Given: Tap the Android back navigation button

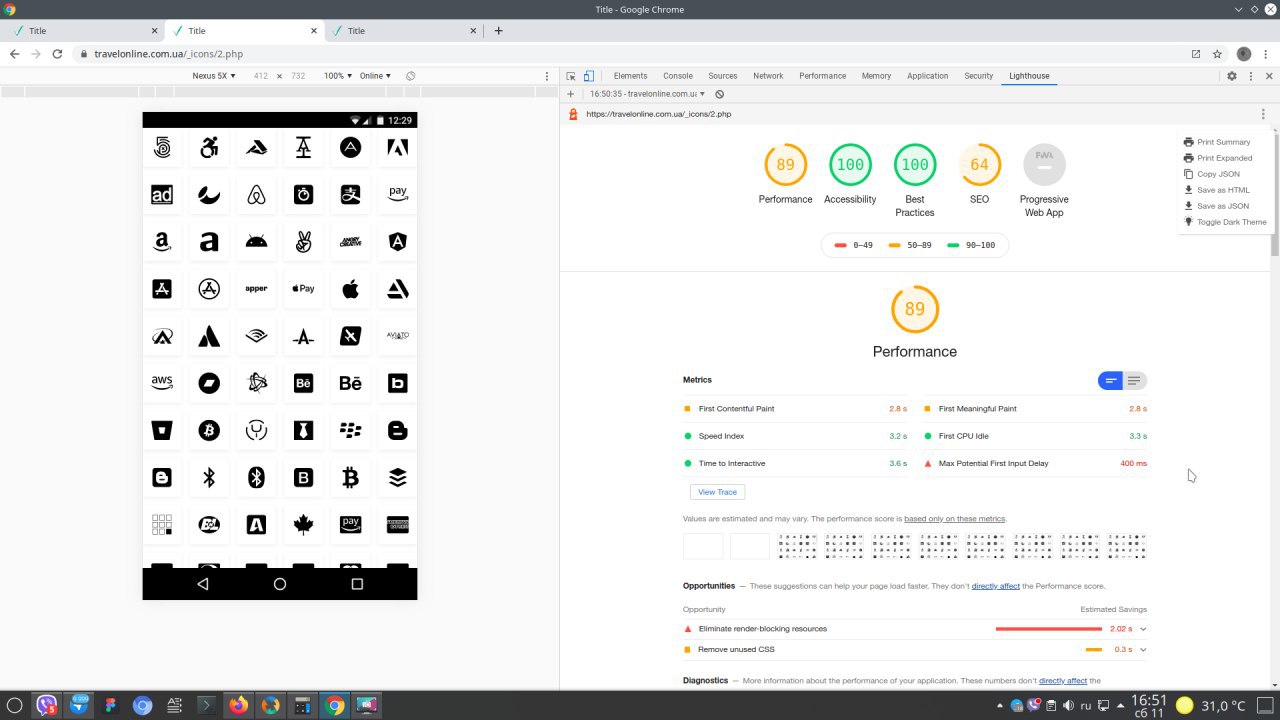Looking at the screenshot, I should pos(203,584).
